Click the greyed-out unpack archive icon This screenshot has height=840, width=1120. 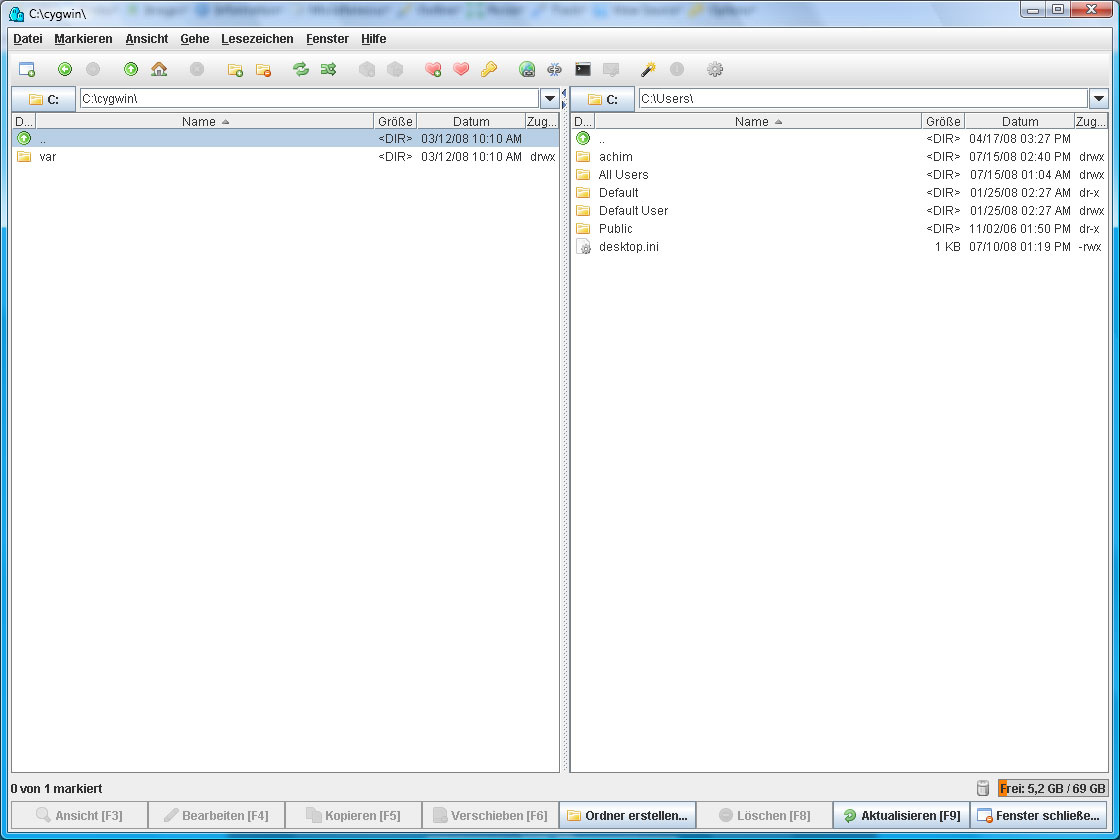[395, 69]
